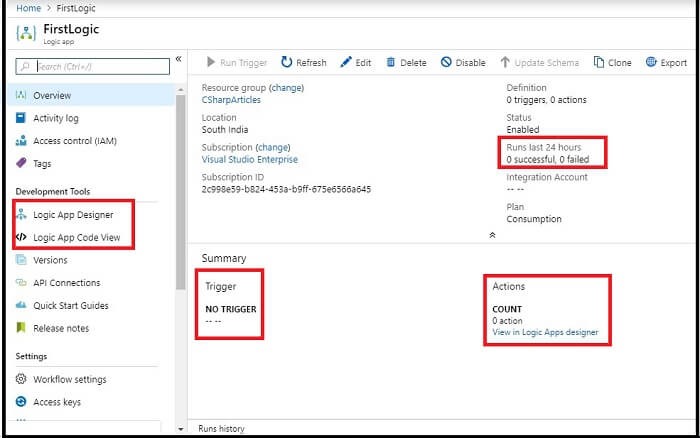Open the Overview menu item
Viewport: 700px width, 438px height.
coord(91,95)
